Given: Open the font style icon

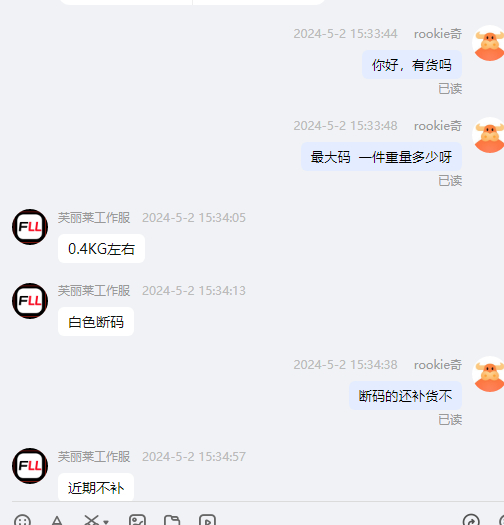Looking at the screenshot, I should coord(57,521).
